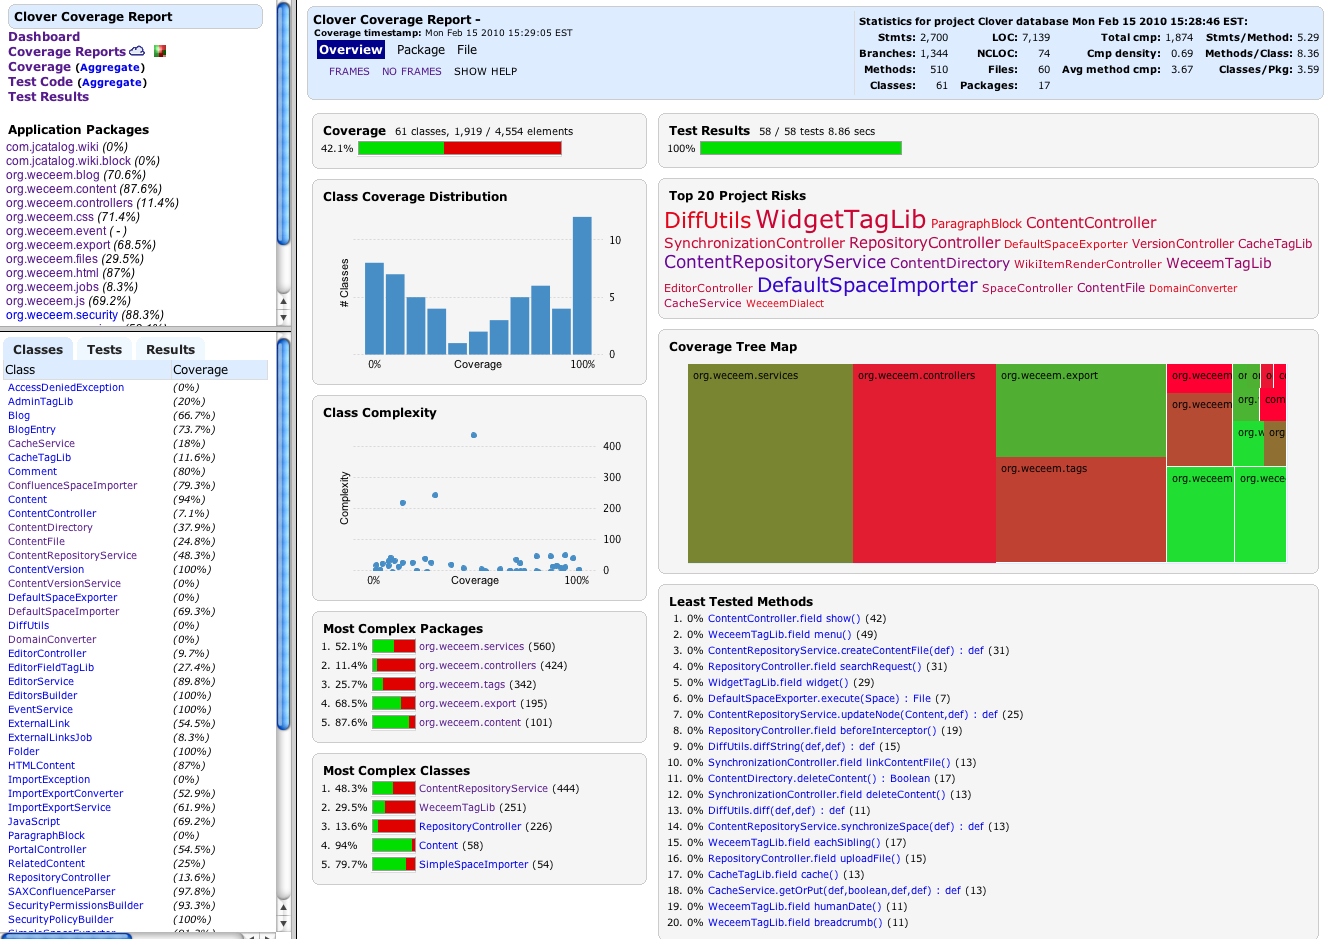
Task: Open DefaultSpaceExporter.execute(Space) method
Action: (x=819, y=699)
